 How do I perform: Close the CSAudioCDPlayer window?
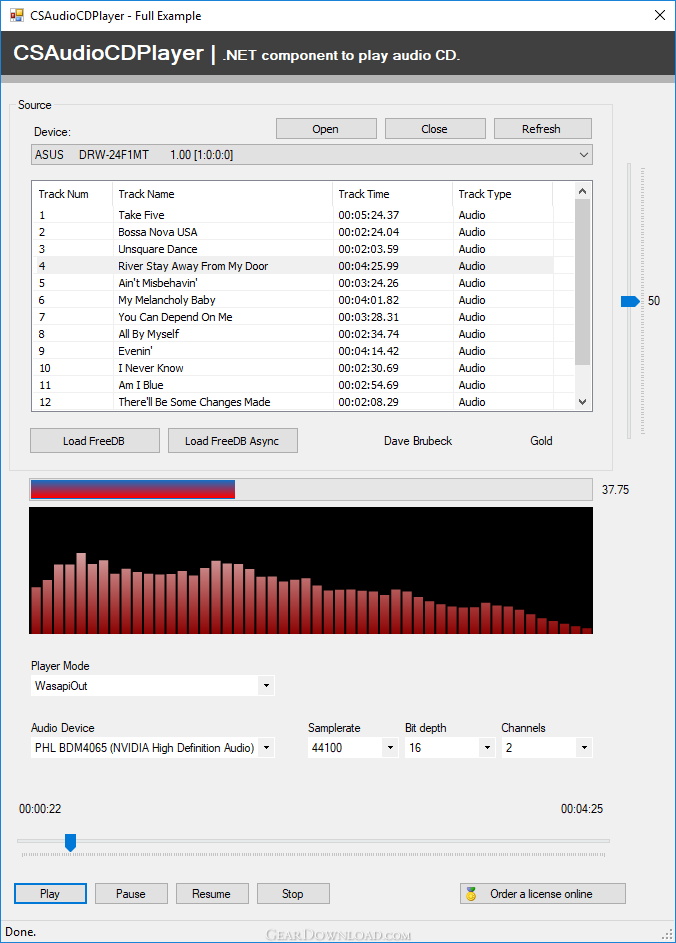tap(660, 16)
